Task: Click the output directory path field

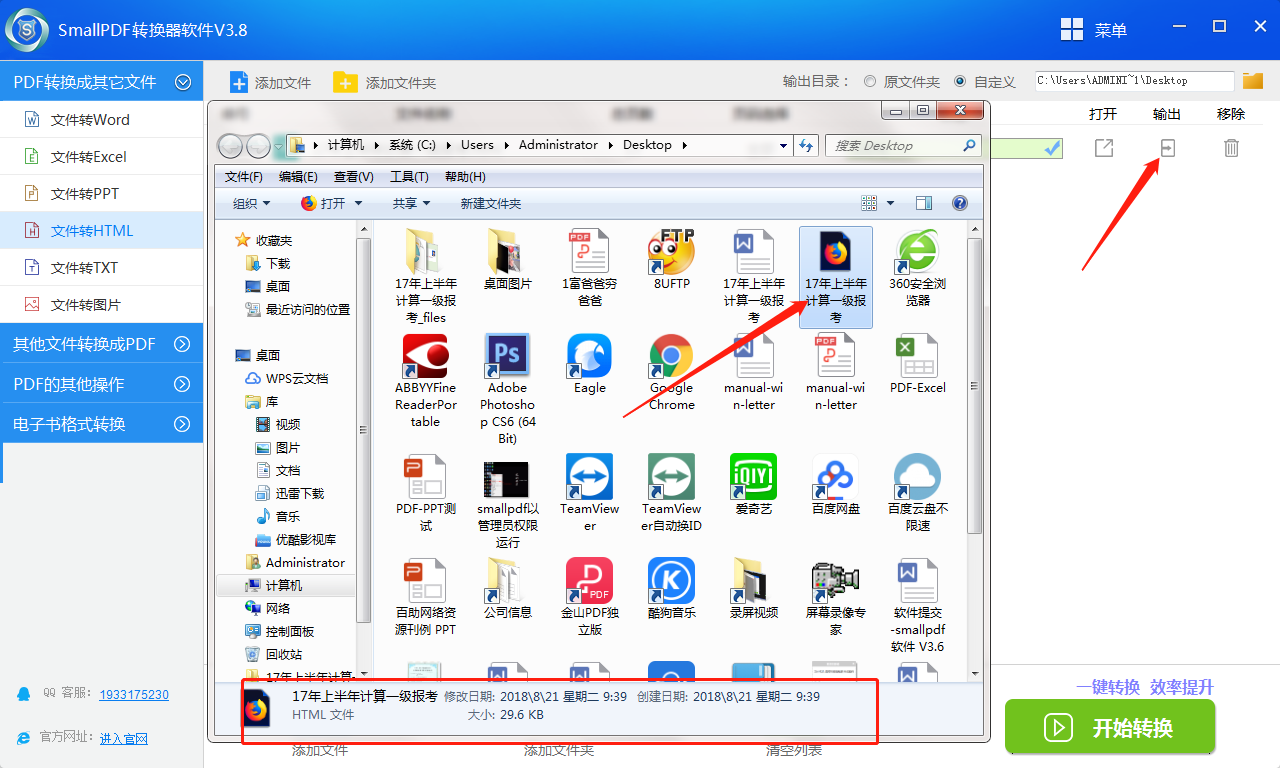Action: coord(1134,81)
